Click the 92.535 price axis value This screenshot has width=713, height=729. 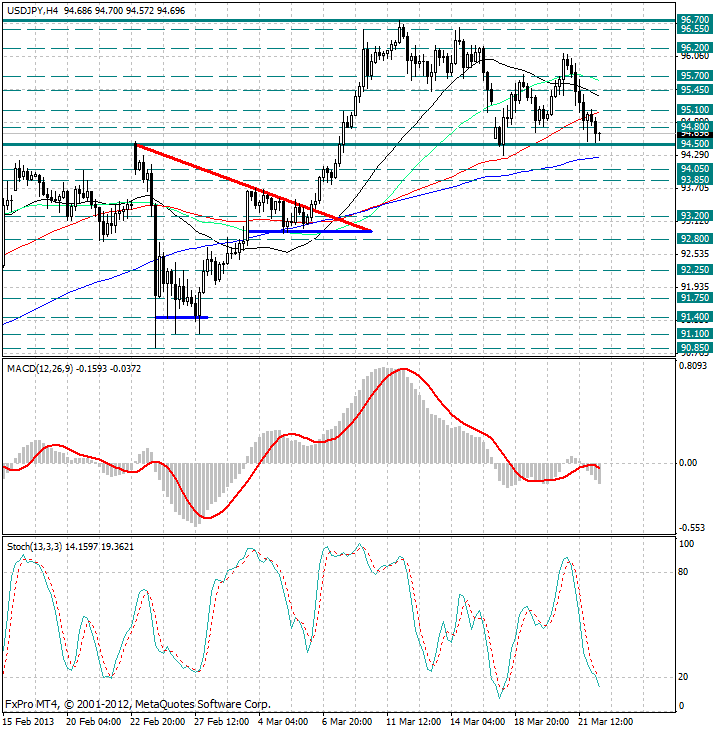(695, 254)
